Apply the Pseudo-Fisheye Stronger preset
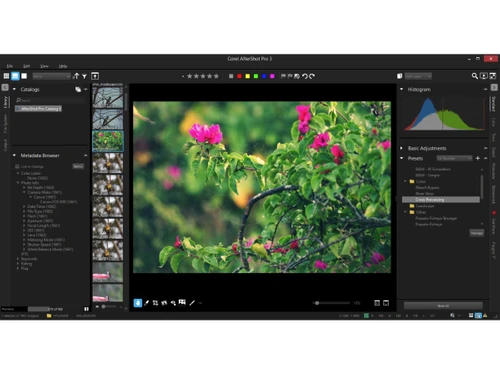The height and width of the screenshot is (375, 500). (x=436, y=218)
